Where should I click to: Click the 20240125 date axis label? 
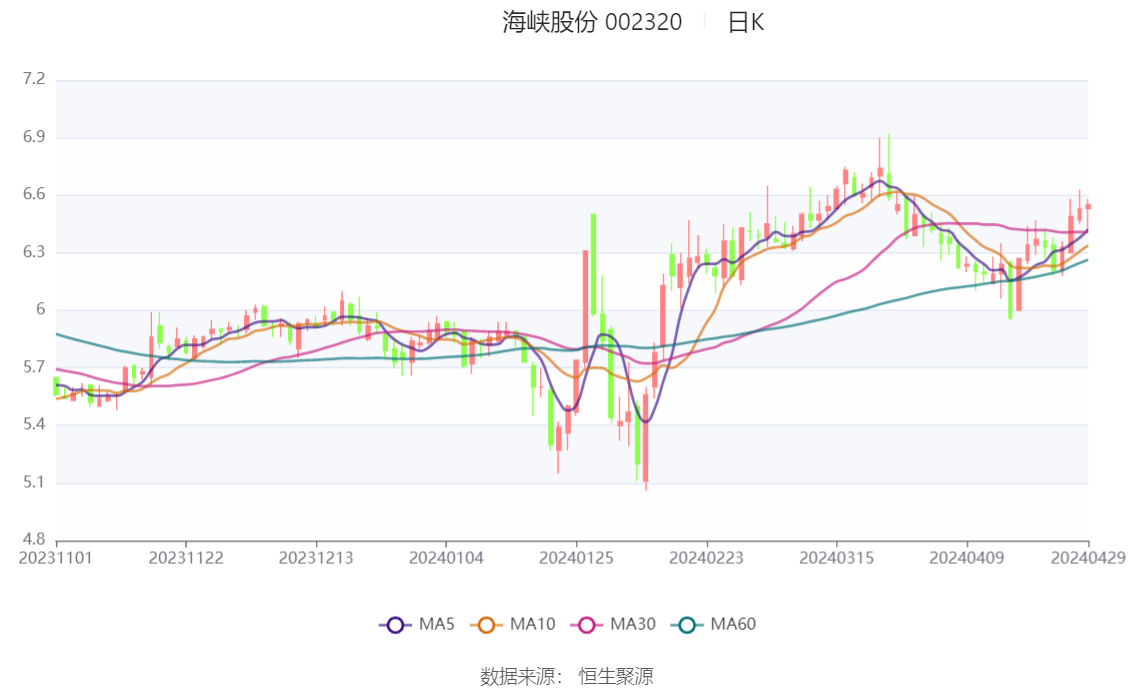point(576,558)
